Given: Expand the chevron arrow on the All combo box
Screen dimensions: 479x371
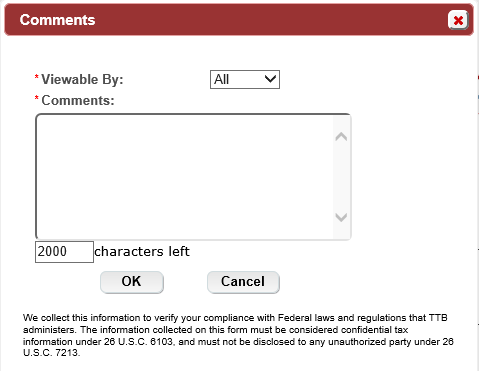Looking at the screenshot, I should (270, 79).
